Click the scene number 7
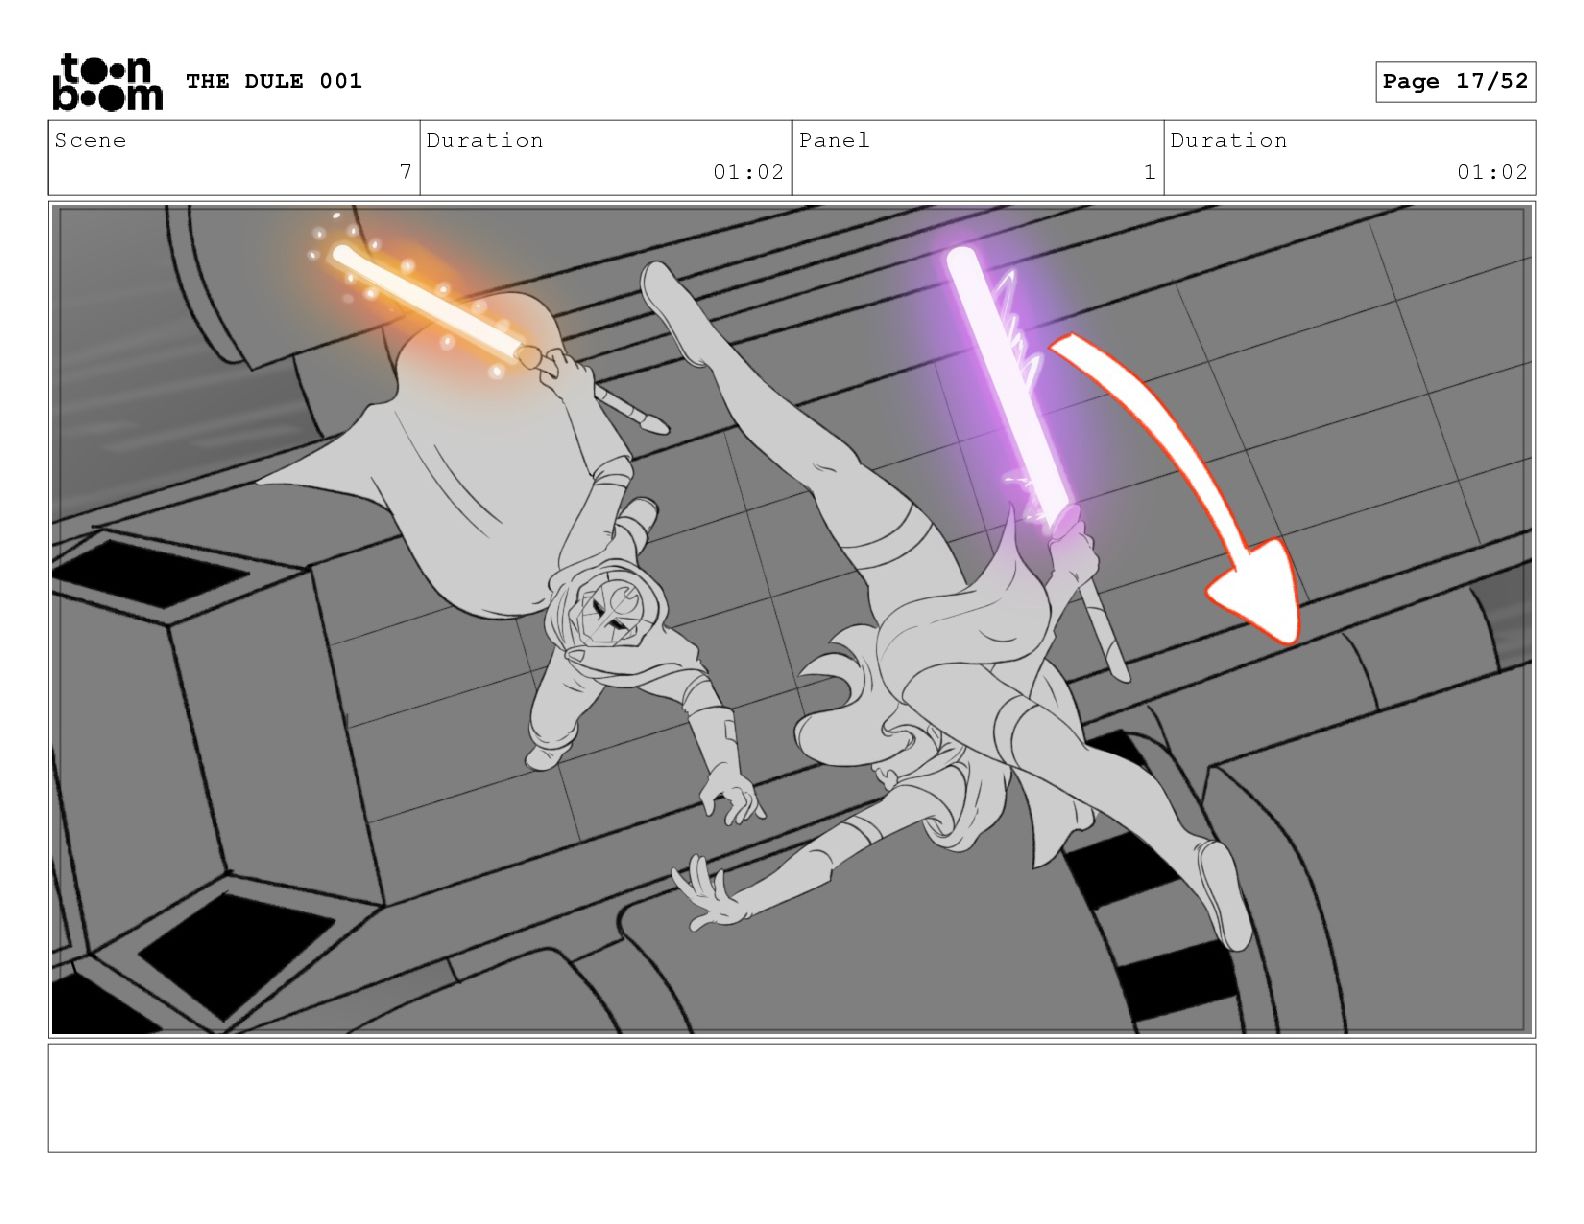The image size is (1584, 1224). pos(405,172)
